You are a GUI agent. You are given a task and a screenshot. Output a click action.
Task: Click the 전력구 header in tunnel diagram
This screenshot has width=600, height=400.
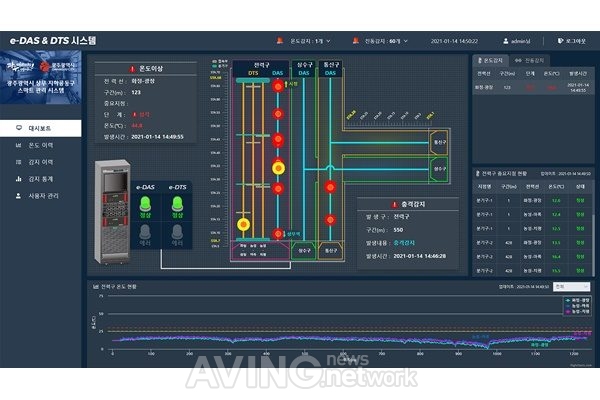(261, 65)
